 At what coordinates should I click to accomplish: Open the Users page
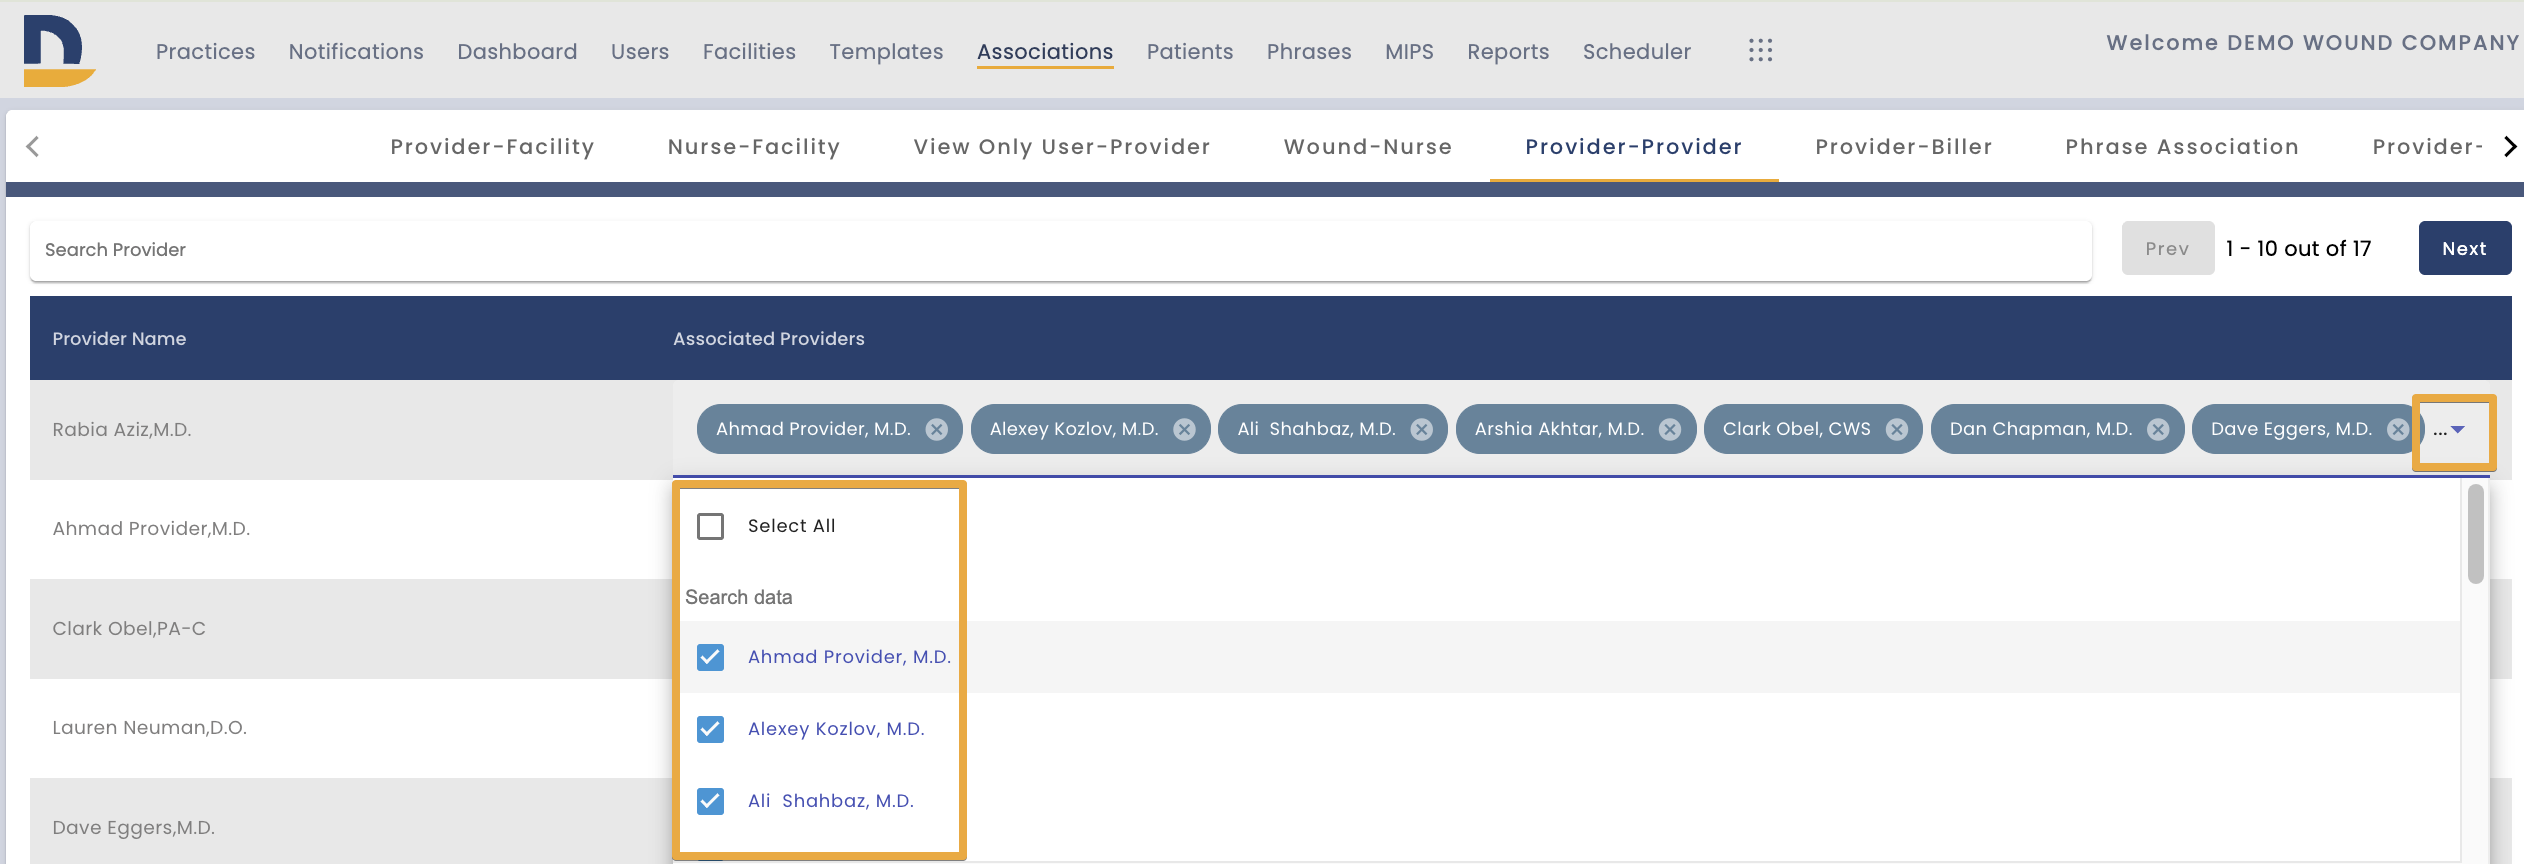[x=640, y=51]
